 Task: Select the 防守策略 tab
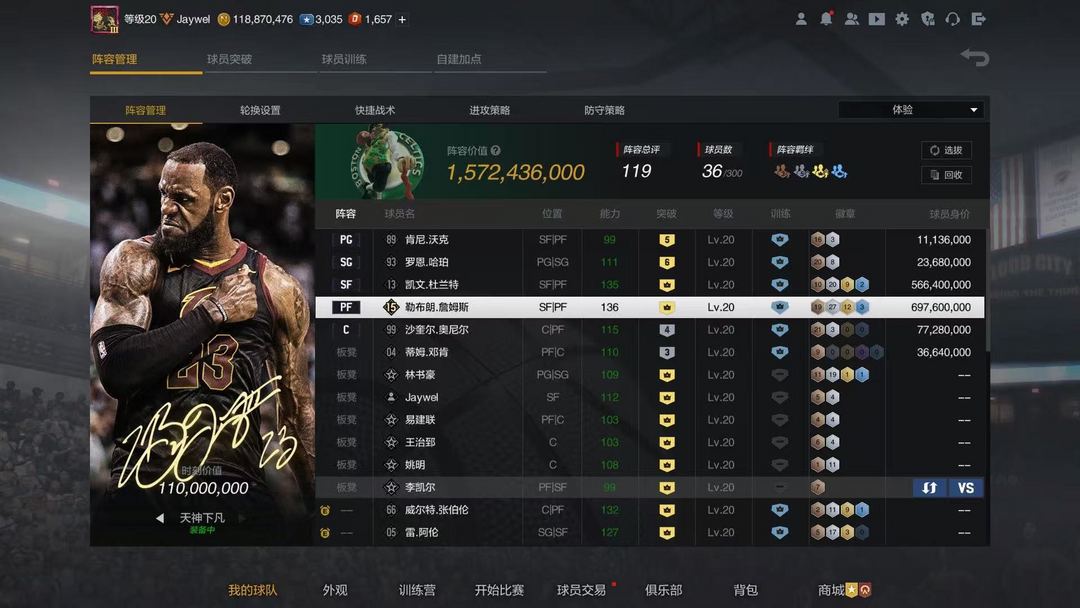tap(604, 110)
